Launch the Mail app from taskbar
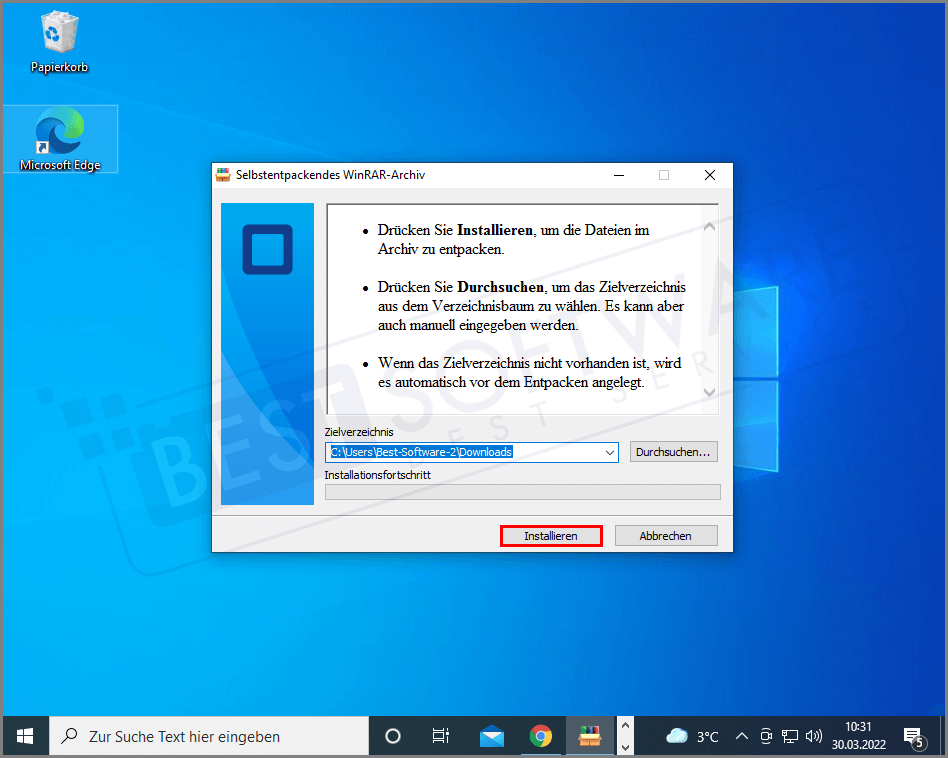The height and width of the screenshot is (758, 948). [491, 736]
